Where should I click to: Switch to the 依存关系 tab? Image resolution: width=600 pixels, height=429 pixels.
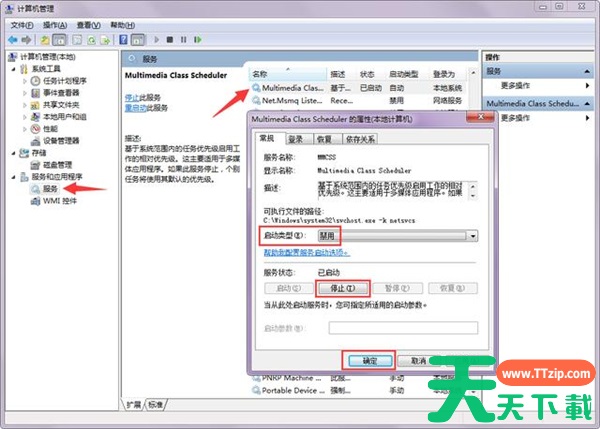360,139
